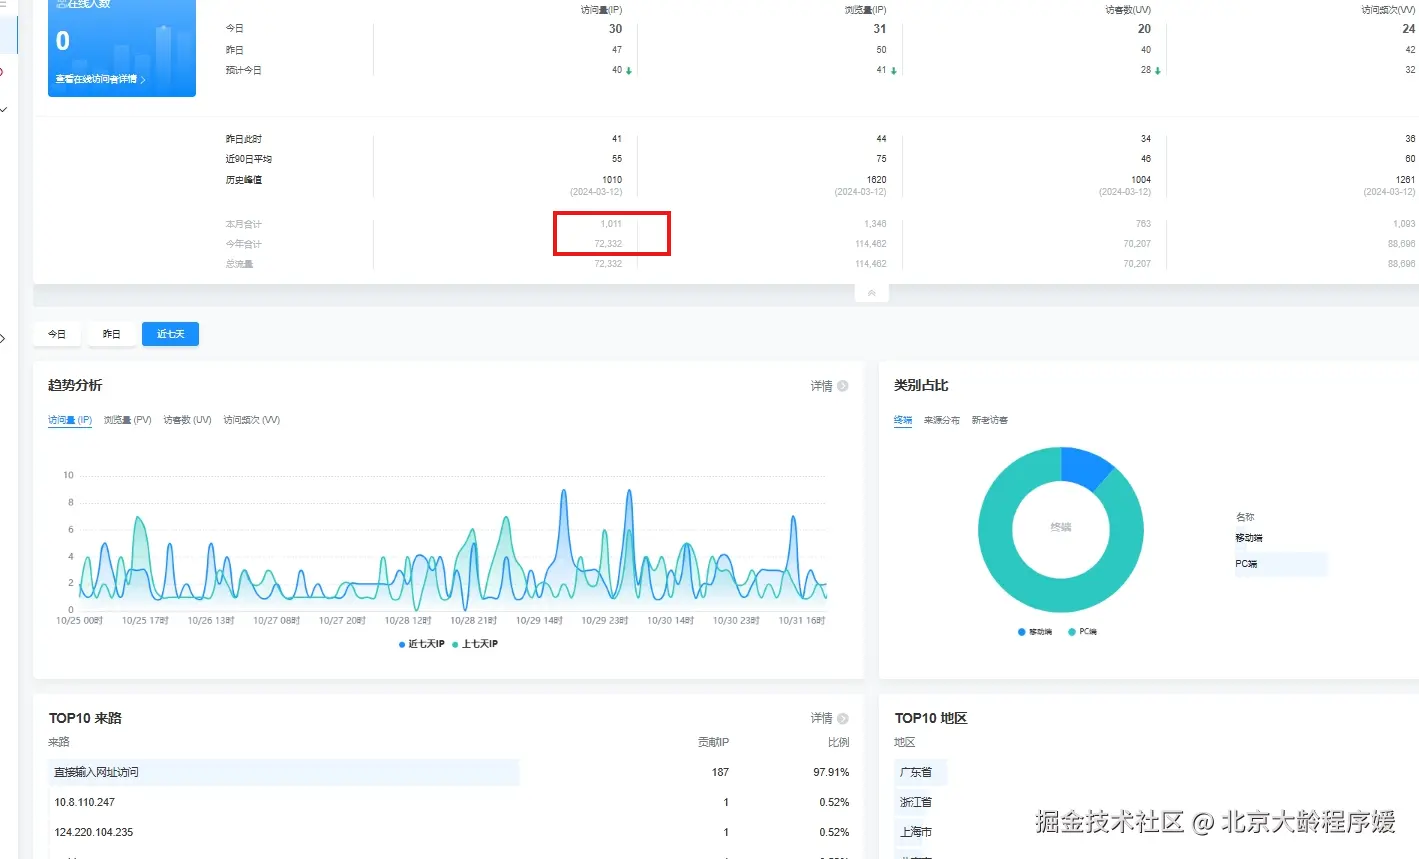This screenshot has width=1419, height=859.
Task: Click the down chevron on the left sidebar
Action: [x=3, y=109]
